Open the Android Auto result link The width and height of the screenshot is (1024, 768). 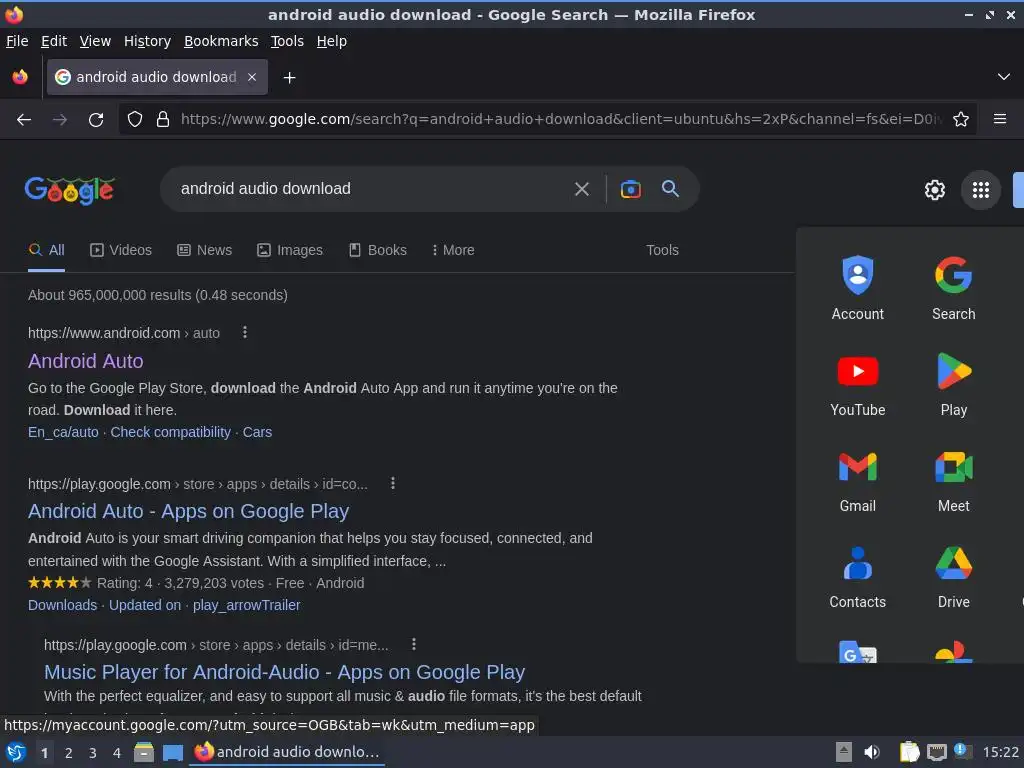pyautogui.click(x=86, y=361)
